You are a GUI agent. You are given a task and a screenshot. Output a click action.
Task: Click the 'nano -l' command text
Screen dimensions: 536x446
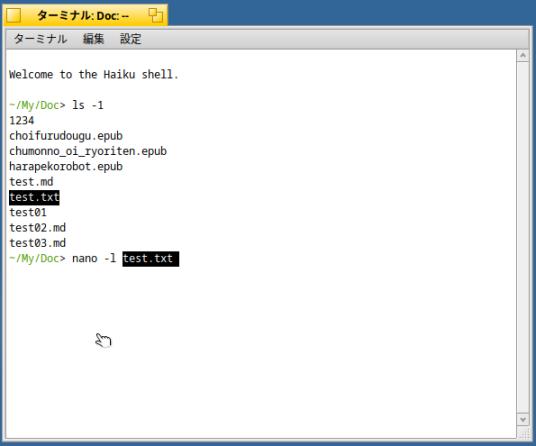pos(94,258)
